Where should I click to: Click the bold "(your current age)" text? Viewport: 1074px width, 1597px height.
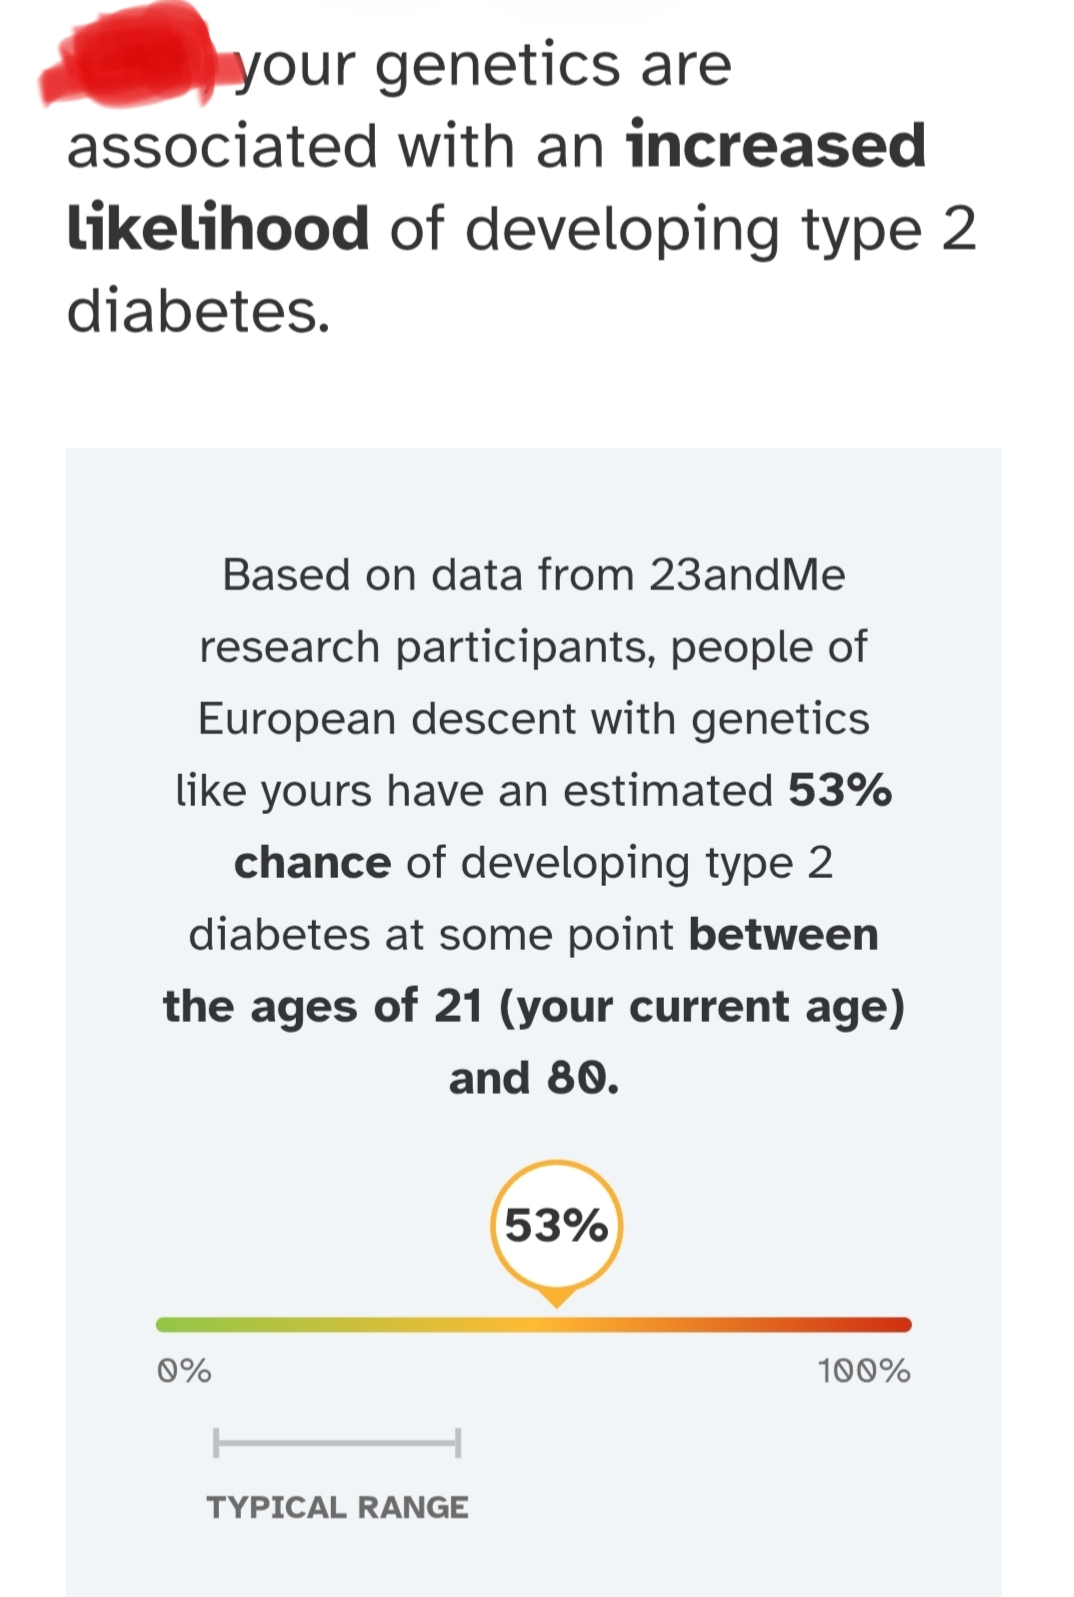(x=701, y=1006)
